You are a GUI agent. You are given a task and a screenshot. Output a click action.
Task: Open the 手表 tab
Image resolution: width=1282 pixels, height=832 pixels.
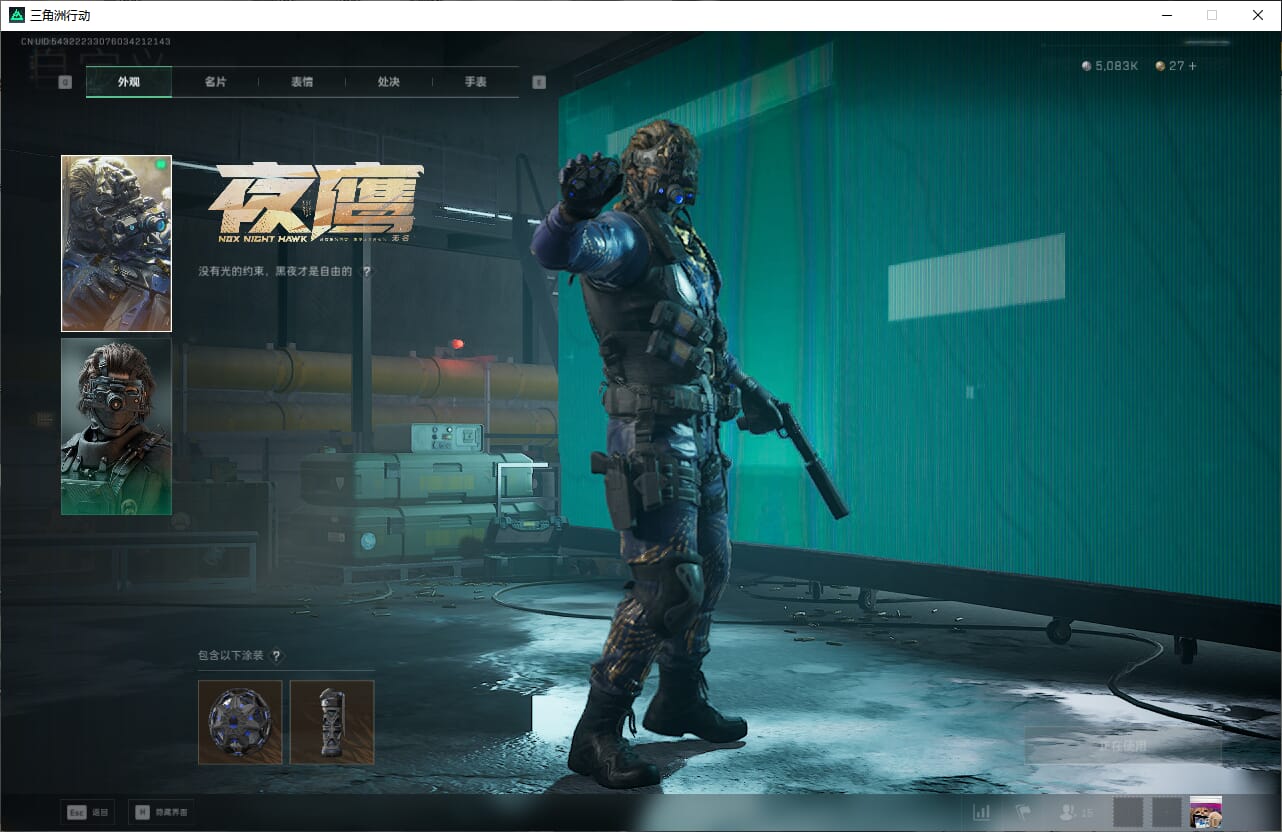pyautogui.click(x=475, y=82)
